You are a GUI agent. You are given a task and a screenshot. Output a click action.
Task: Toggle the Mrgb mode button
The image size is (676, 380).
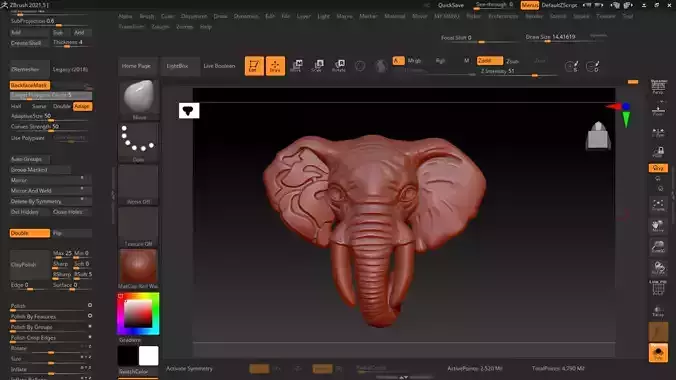tap(414, 61)
